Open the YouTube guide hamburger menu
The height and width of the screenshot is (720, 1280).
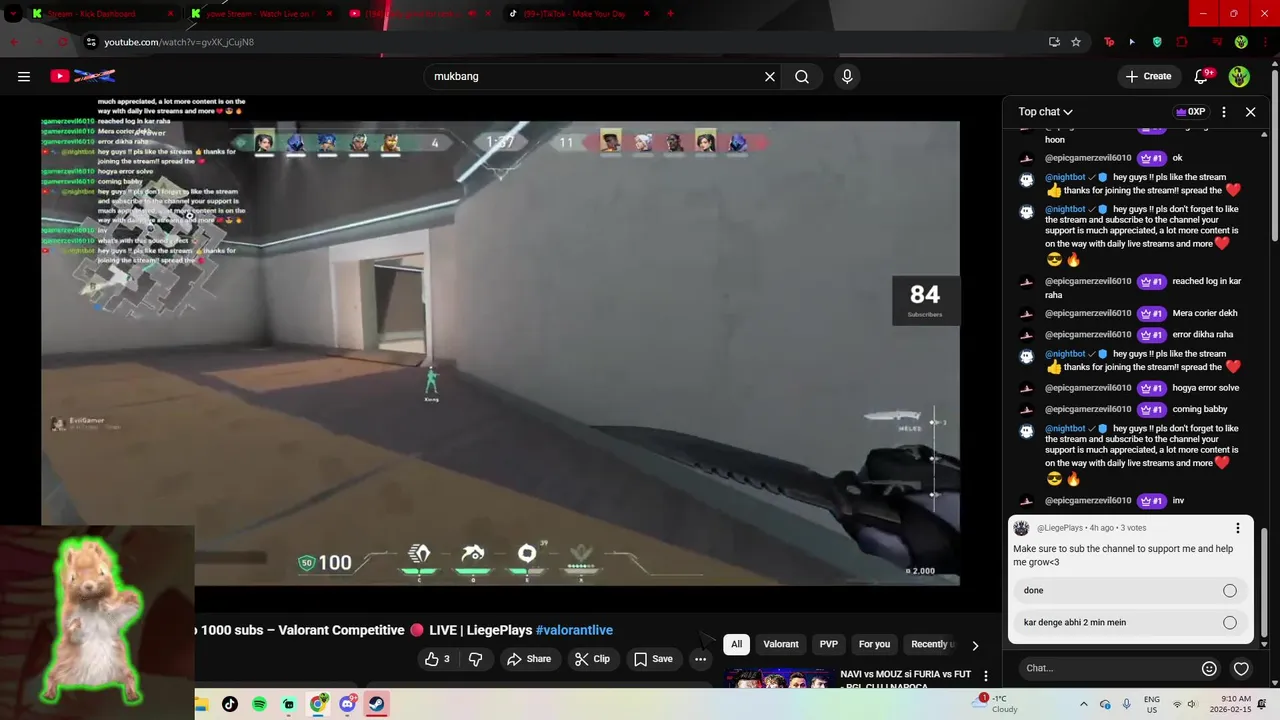point(24,76)
